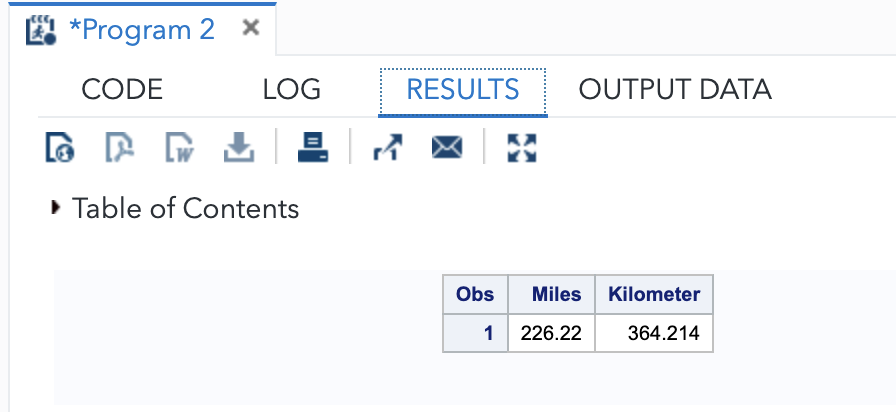Image resolution: width=896 pixels, height=412 pixels.
Task: Select the RESULTS tab
Action: click(x=462, y=90)
